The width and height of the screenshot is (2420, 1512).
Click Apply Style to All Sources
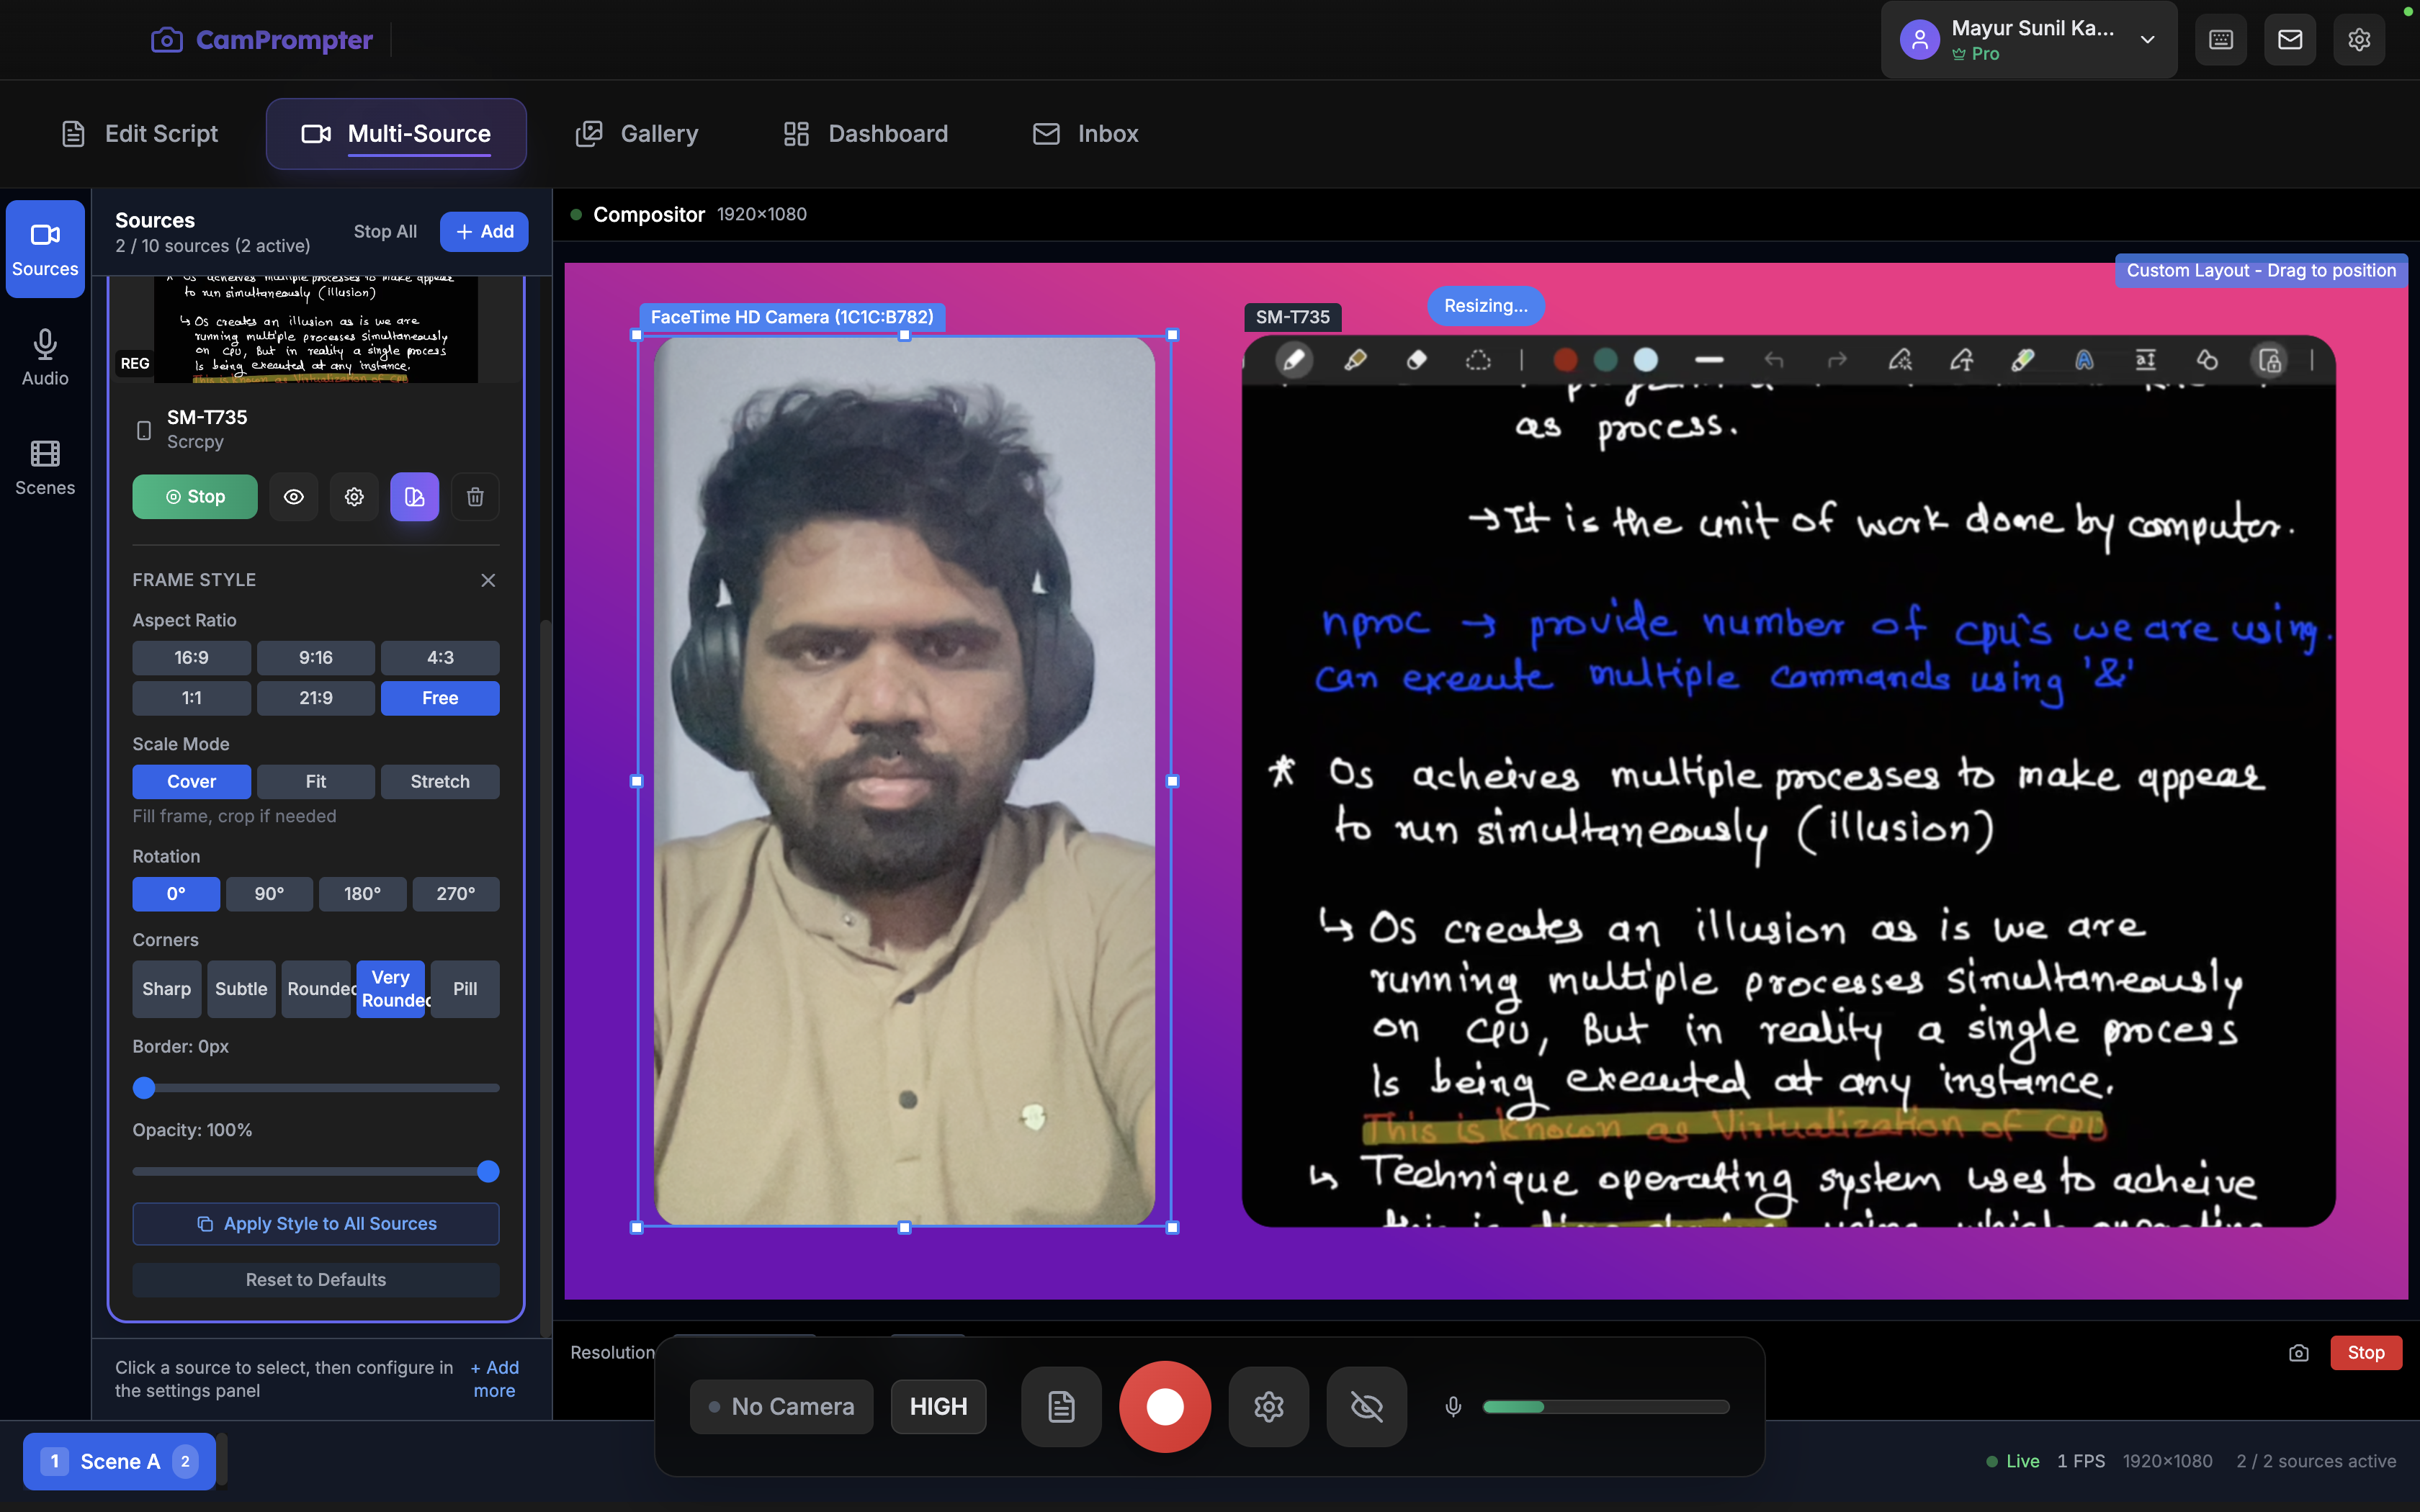tap(315, 1223)
